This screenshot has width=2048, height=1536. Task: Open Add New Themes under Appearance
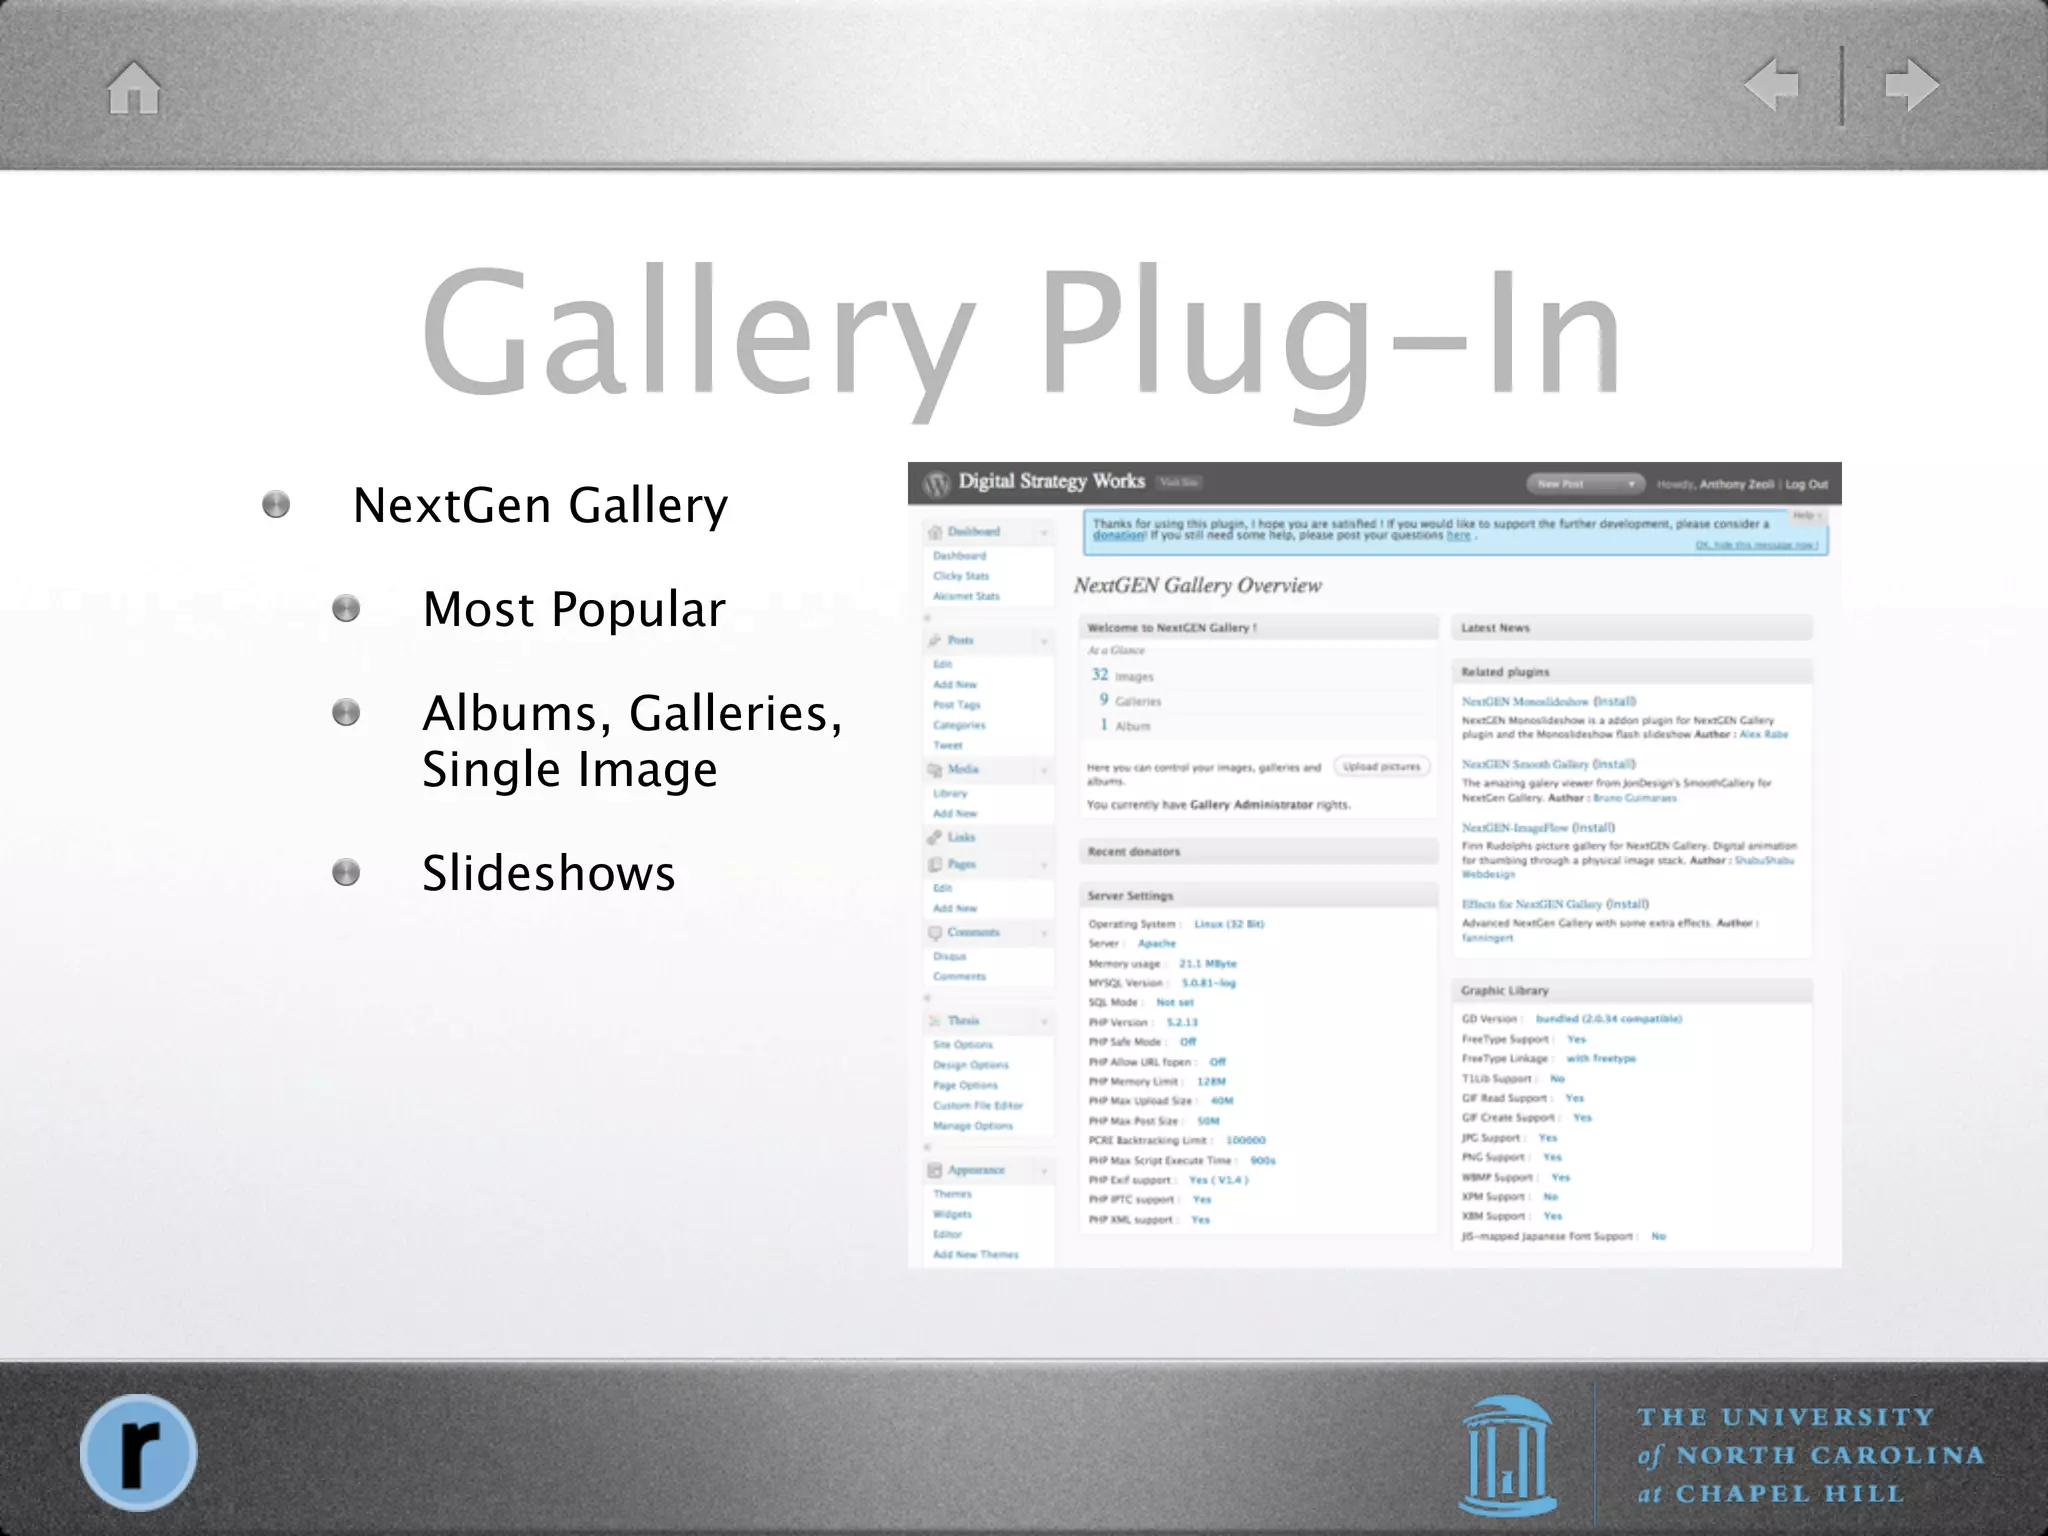[976, 1254]
